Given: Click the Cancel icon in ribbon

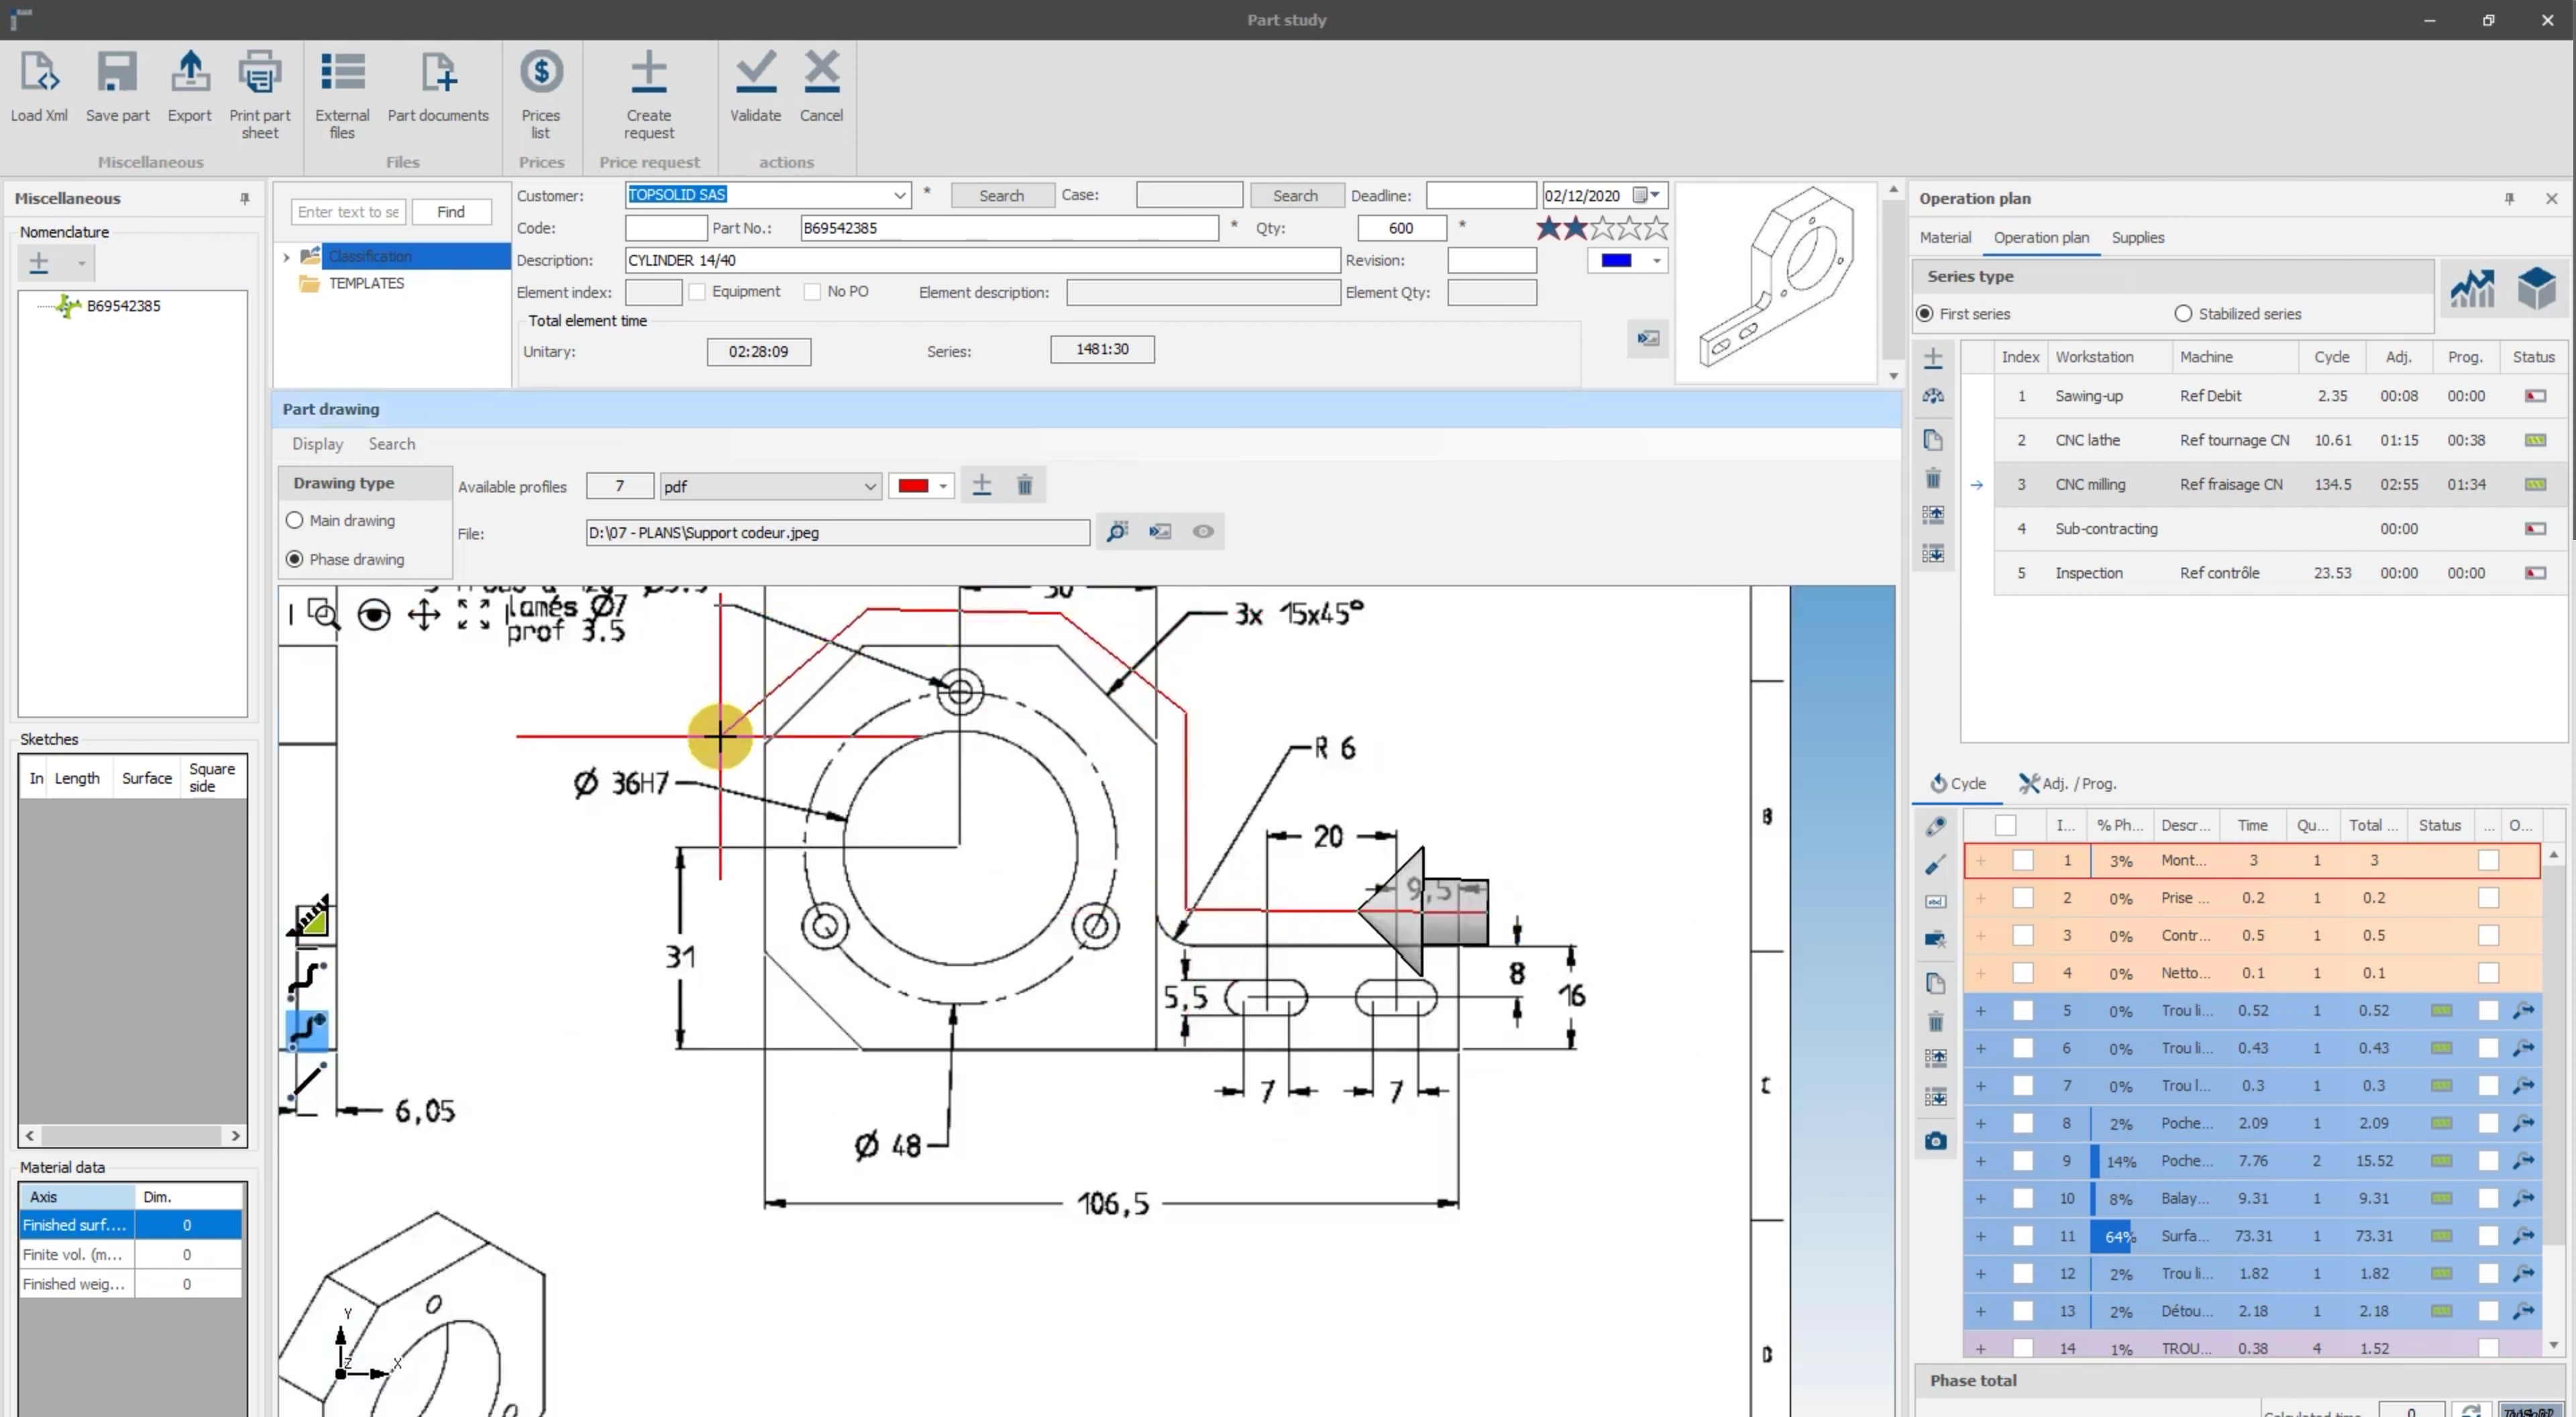Looking at the screenshot, I should tap(821, 72).
